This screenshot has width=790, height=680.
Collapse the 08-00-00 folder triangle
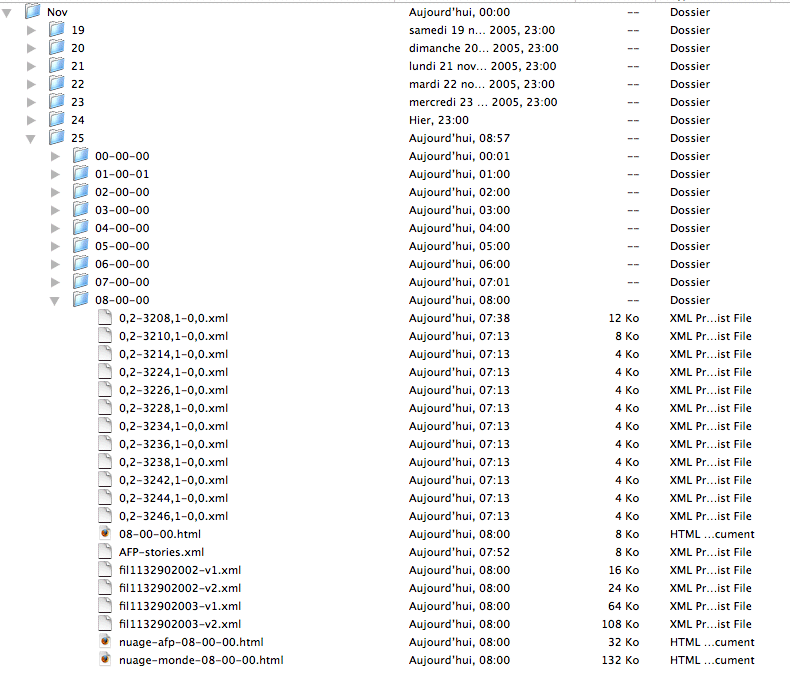click(55, 301)
